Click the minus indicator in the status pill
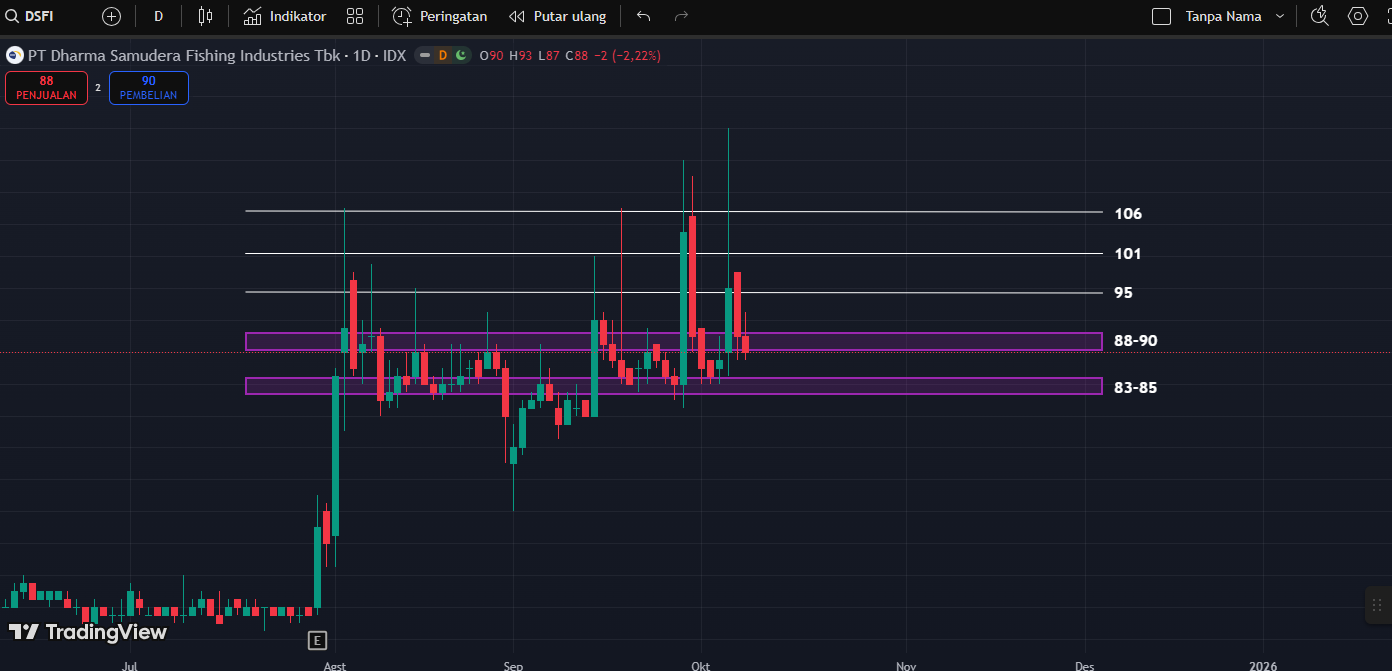The image size is (1392, 671). 425,55
